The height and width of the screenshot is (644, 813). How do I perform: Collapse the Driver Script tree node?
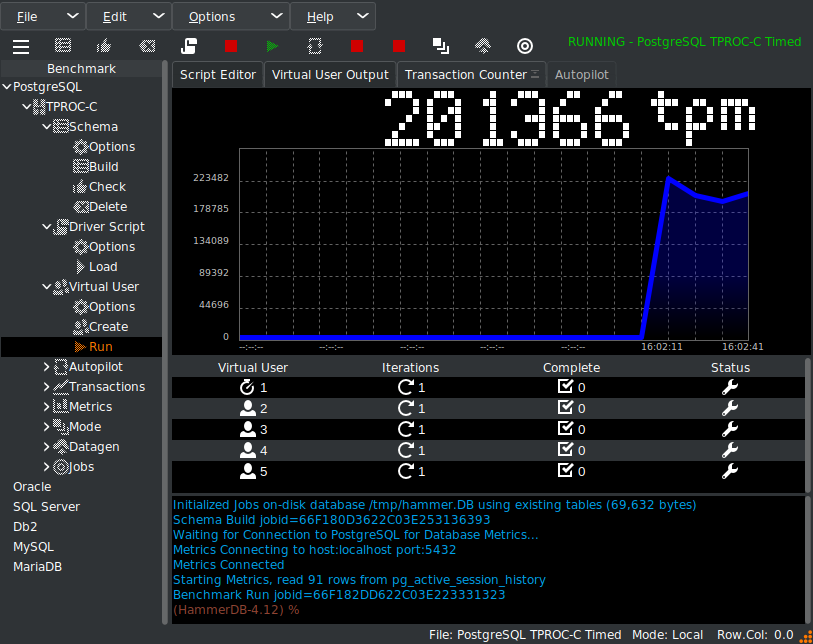[47, 227]
